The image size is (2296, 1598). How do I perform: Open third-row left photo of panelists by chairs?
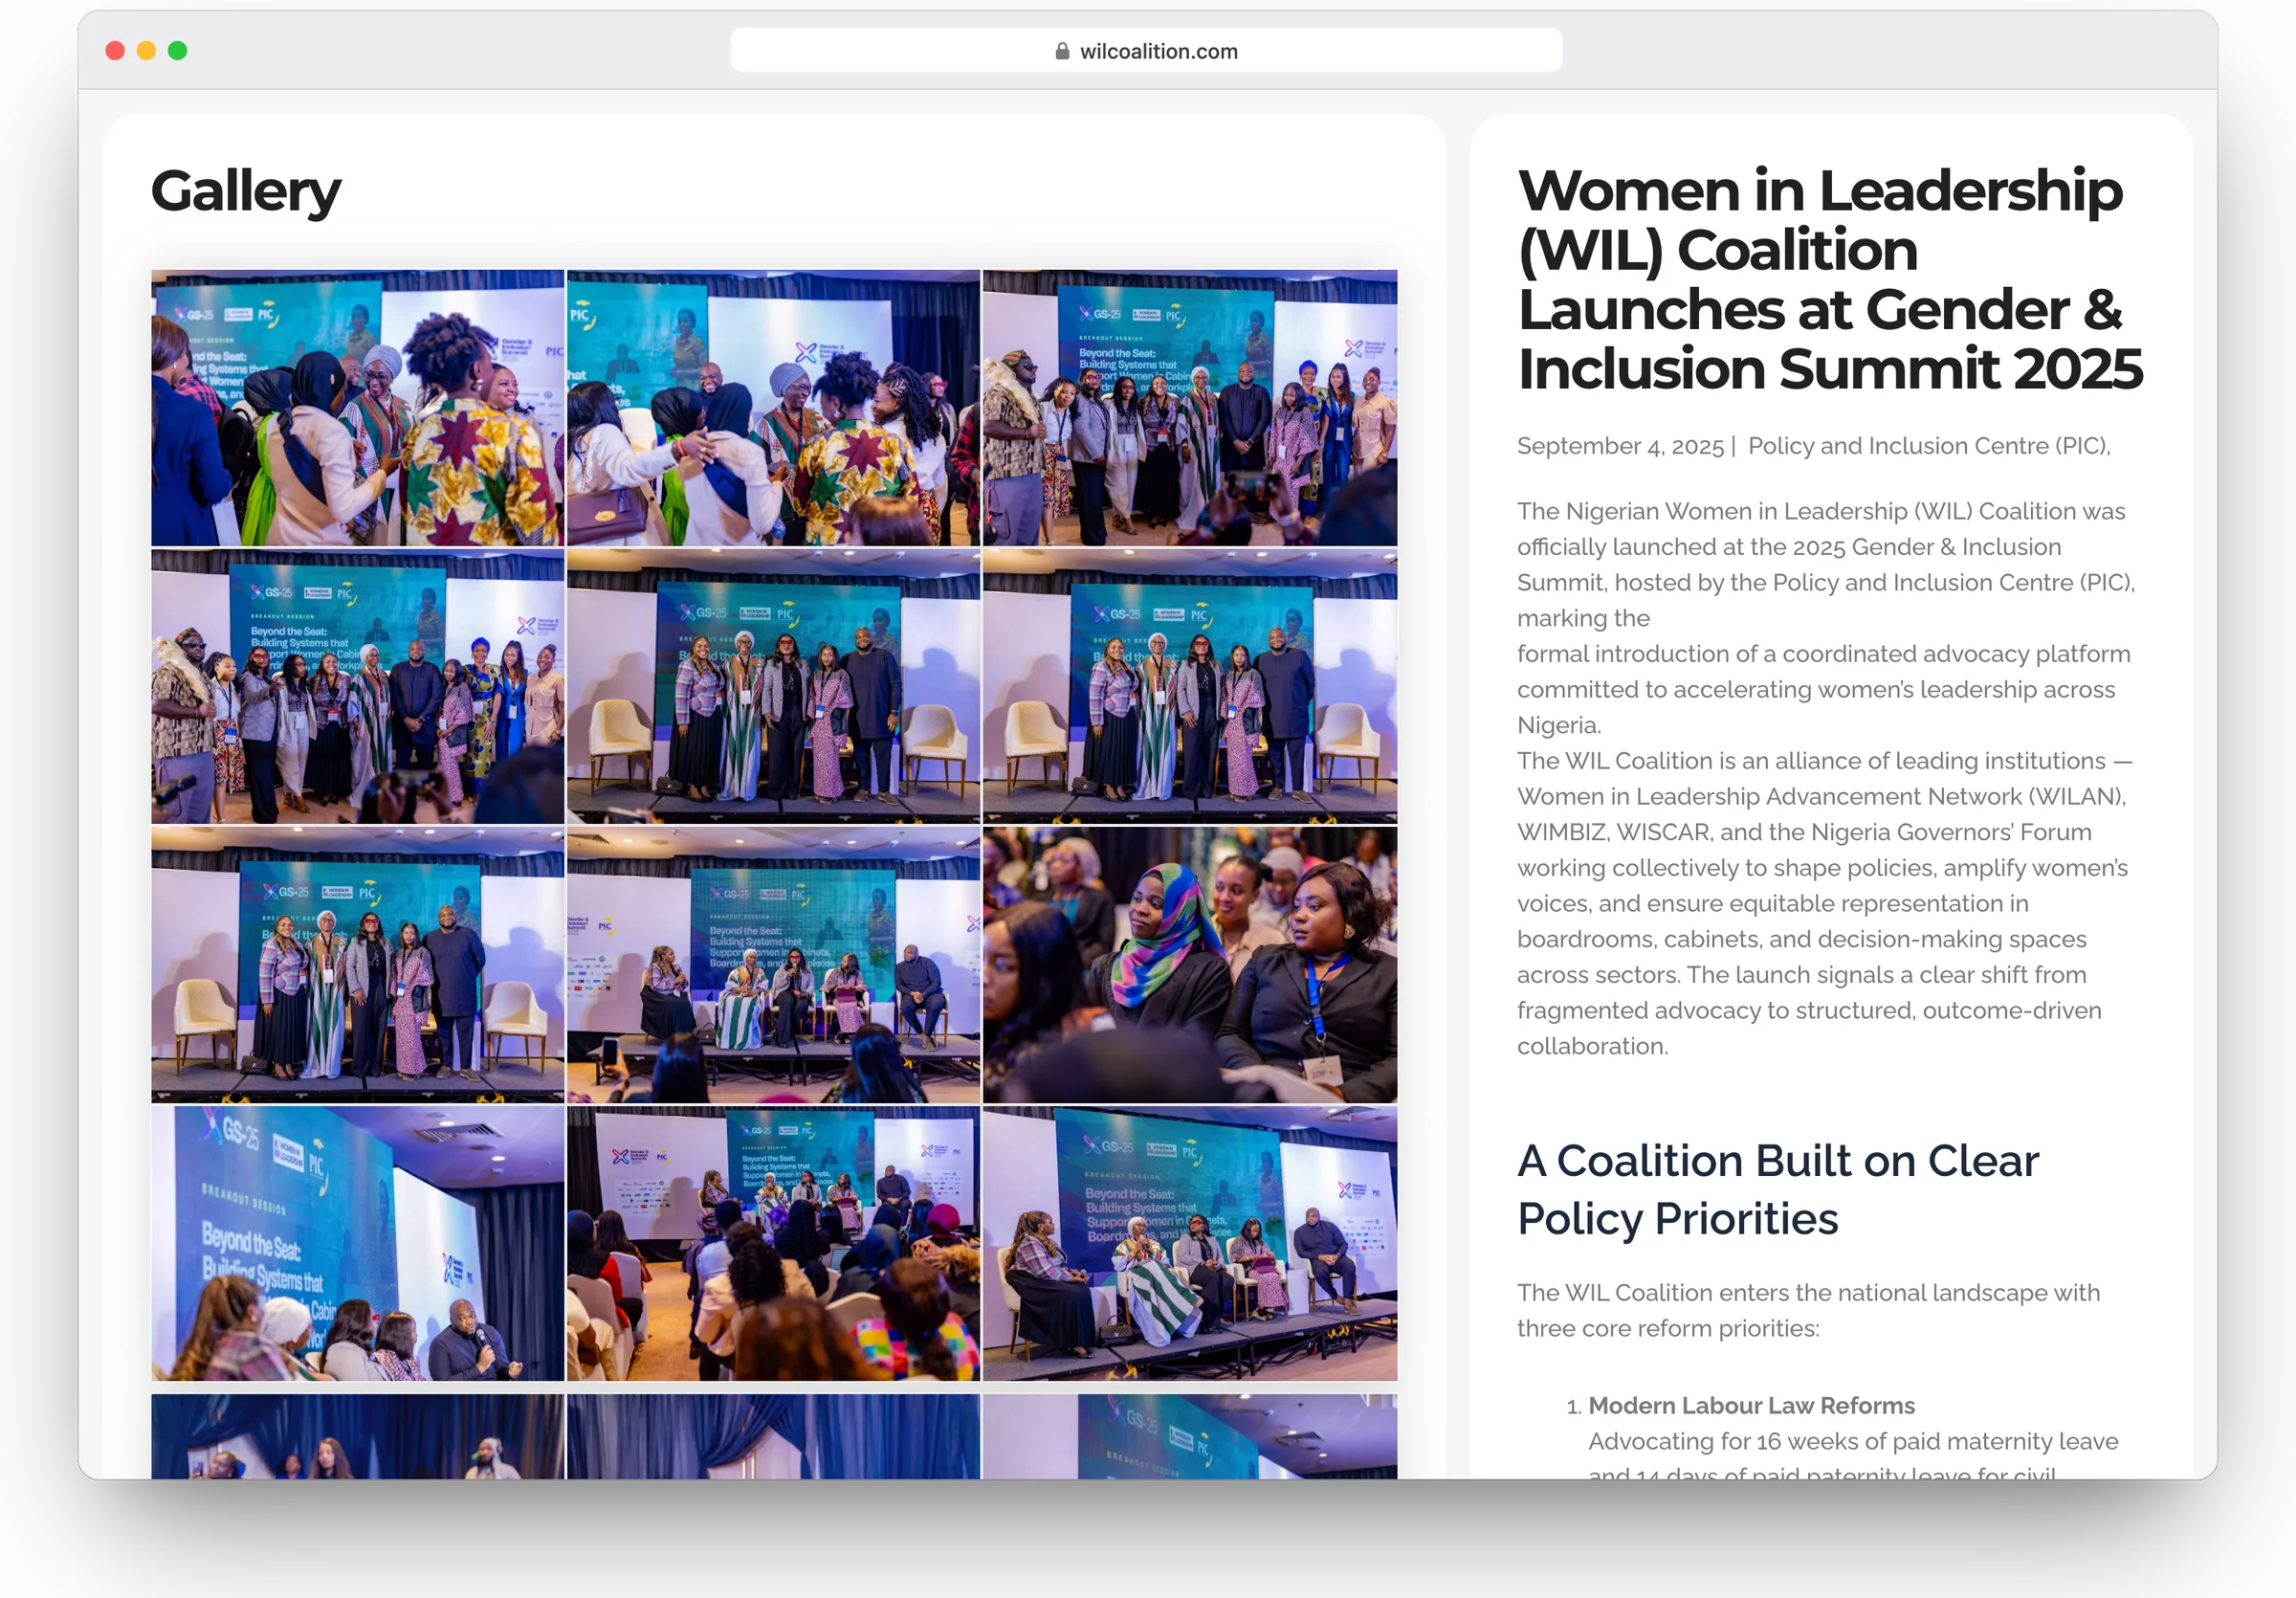[358, 965]
